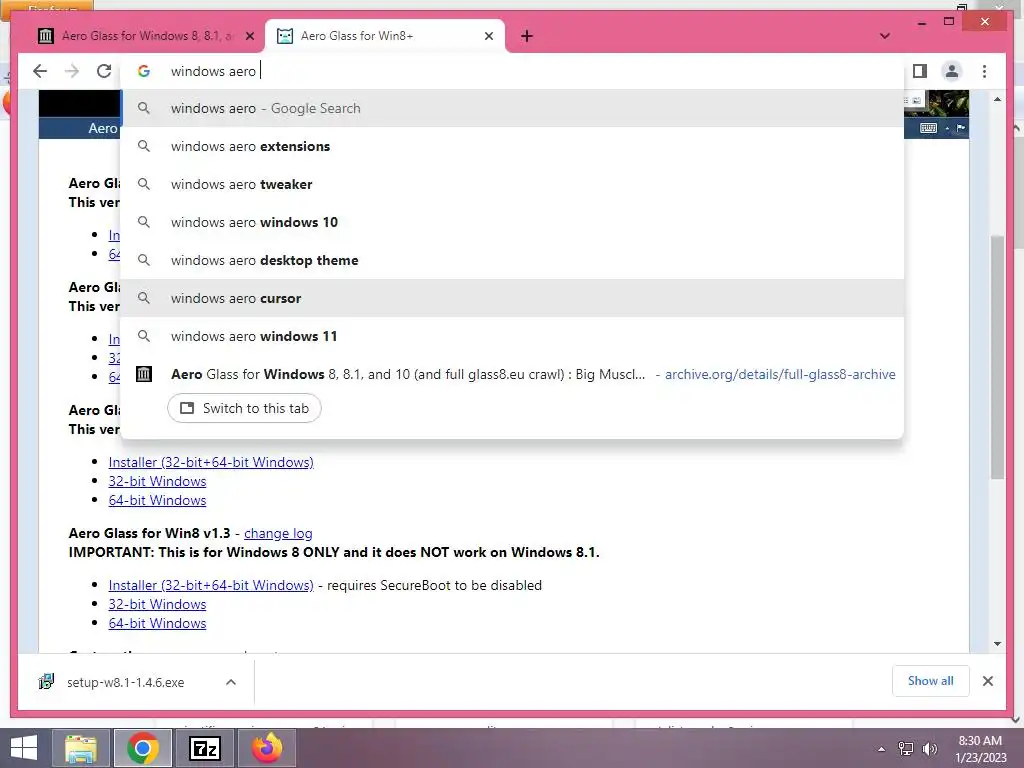
Task: Open the 'change log' link for v1.3
Action: (278, 533)
